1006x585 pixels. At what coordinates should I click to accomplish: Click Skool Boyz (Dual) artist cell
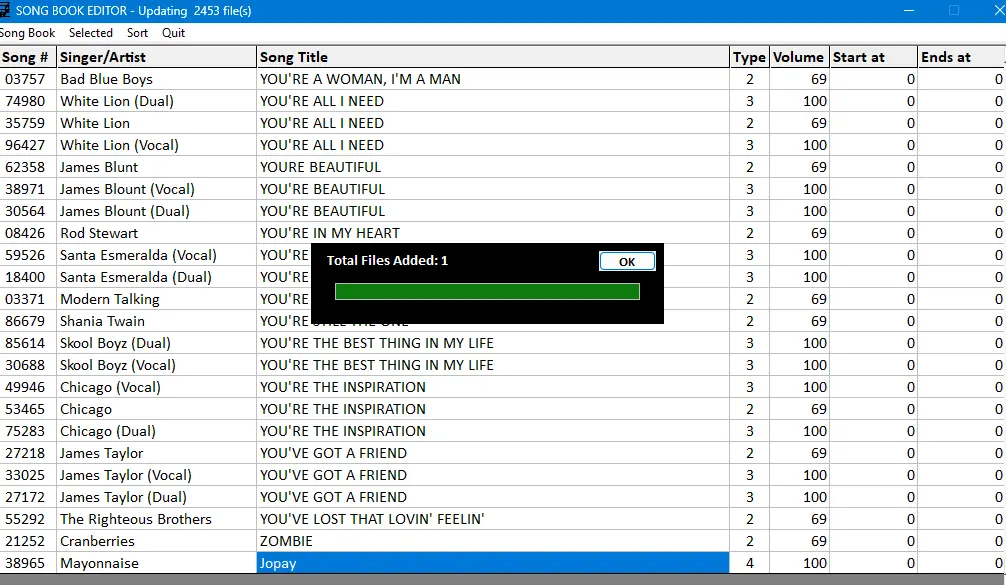point(157,343)
